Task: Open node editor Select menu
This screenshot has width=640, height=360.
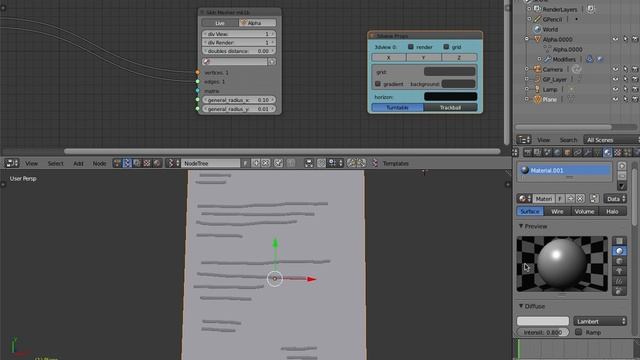Action: (x=56, y=163)
